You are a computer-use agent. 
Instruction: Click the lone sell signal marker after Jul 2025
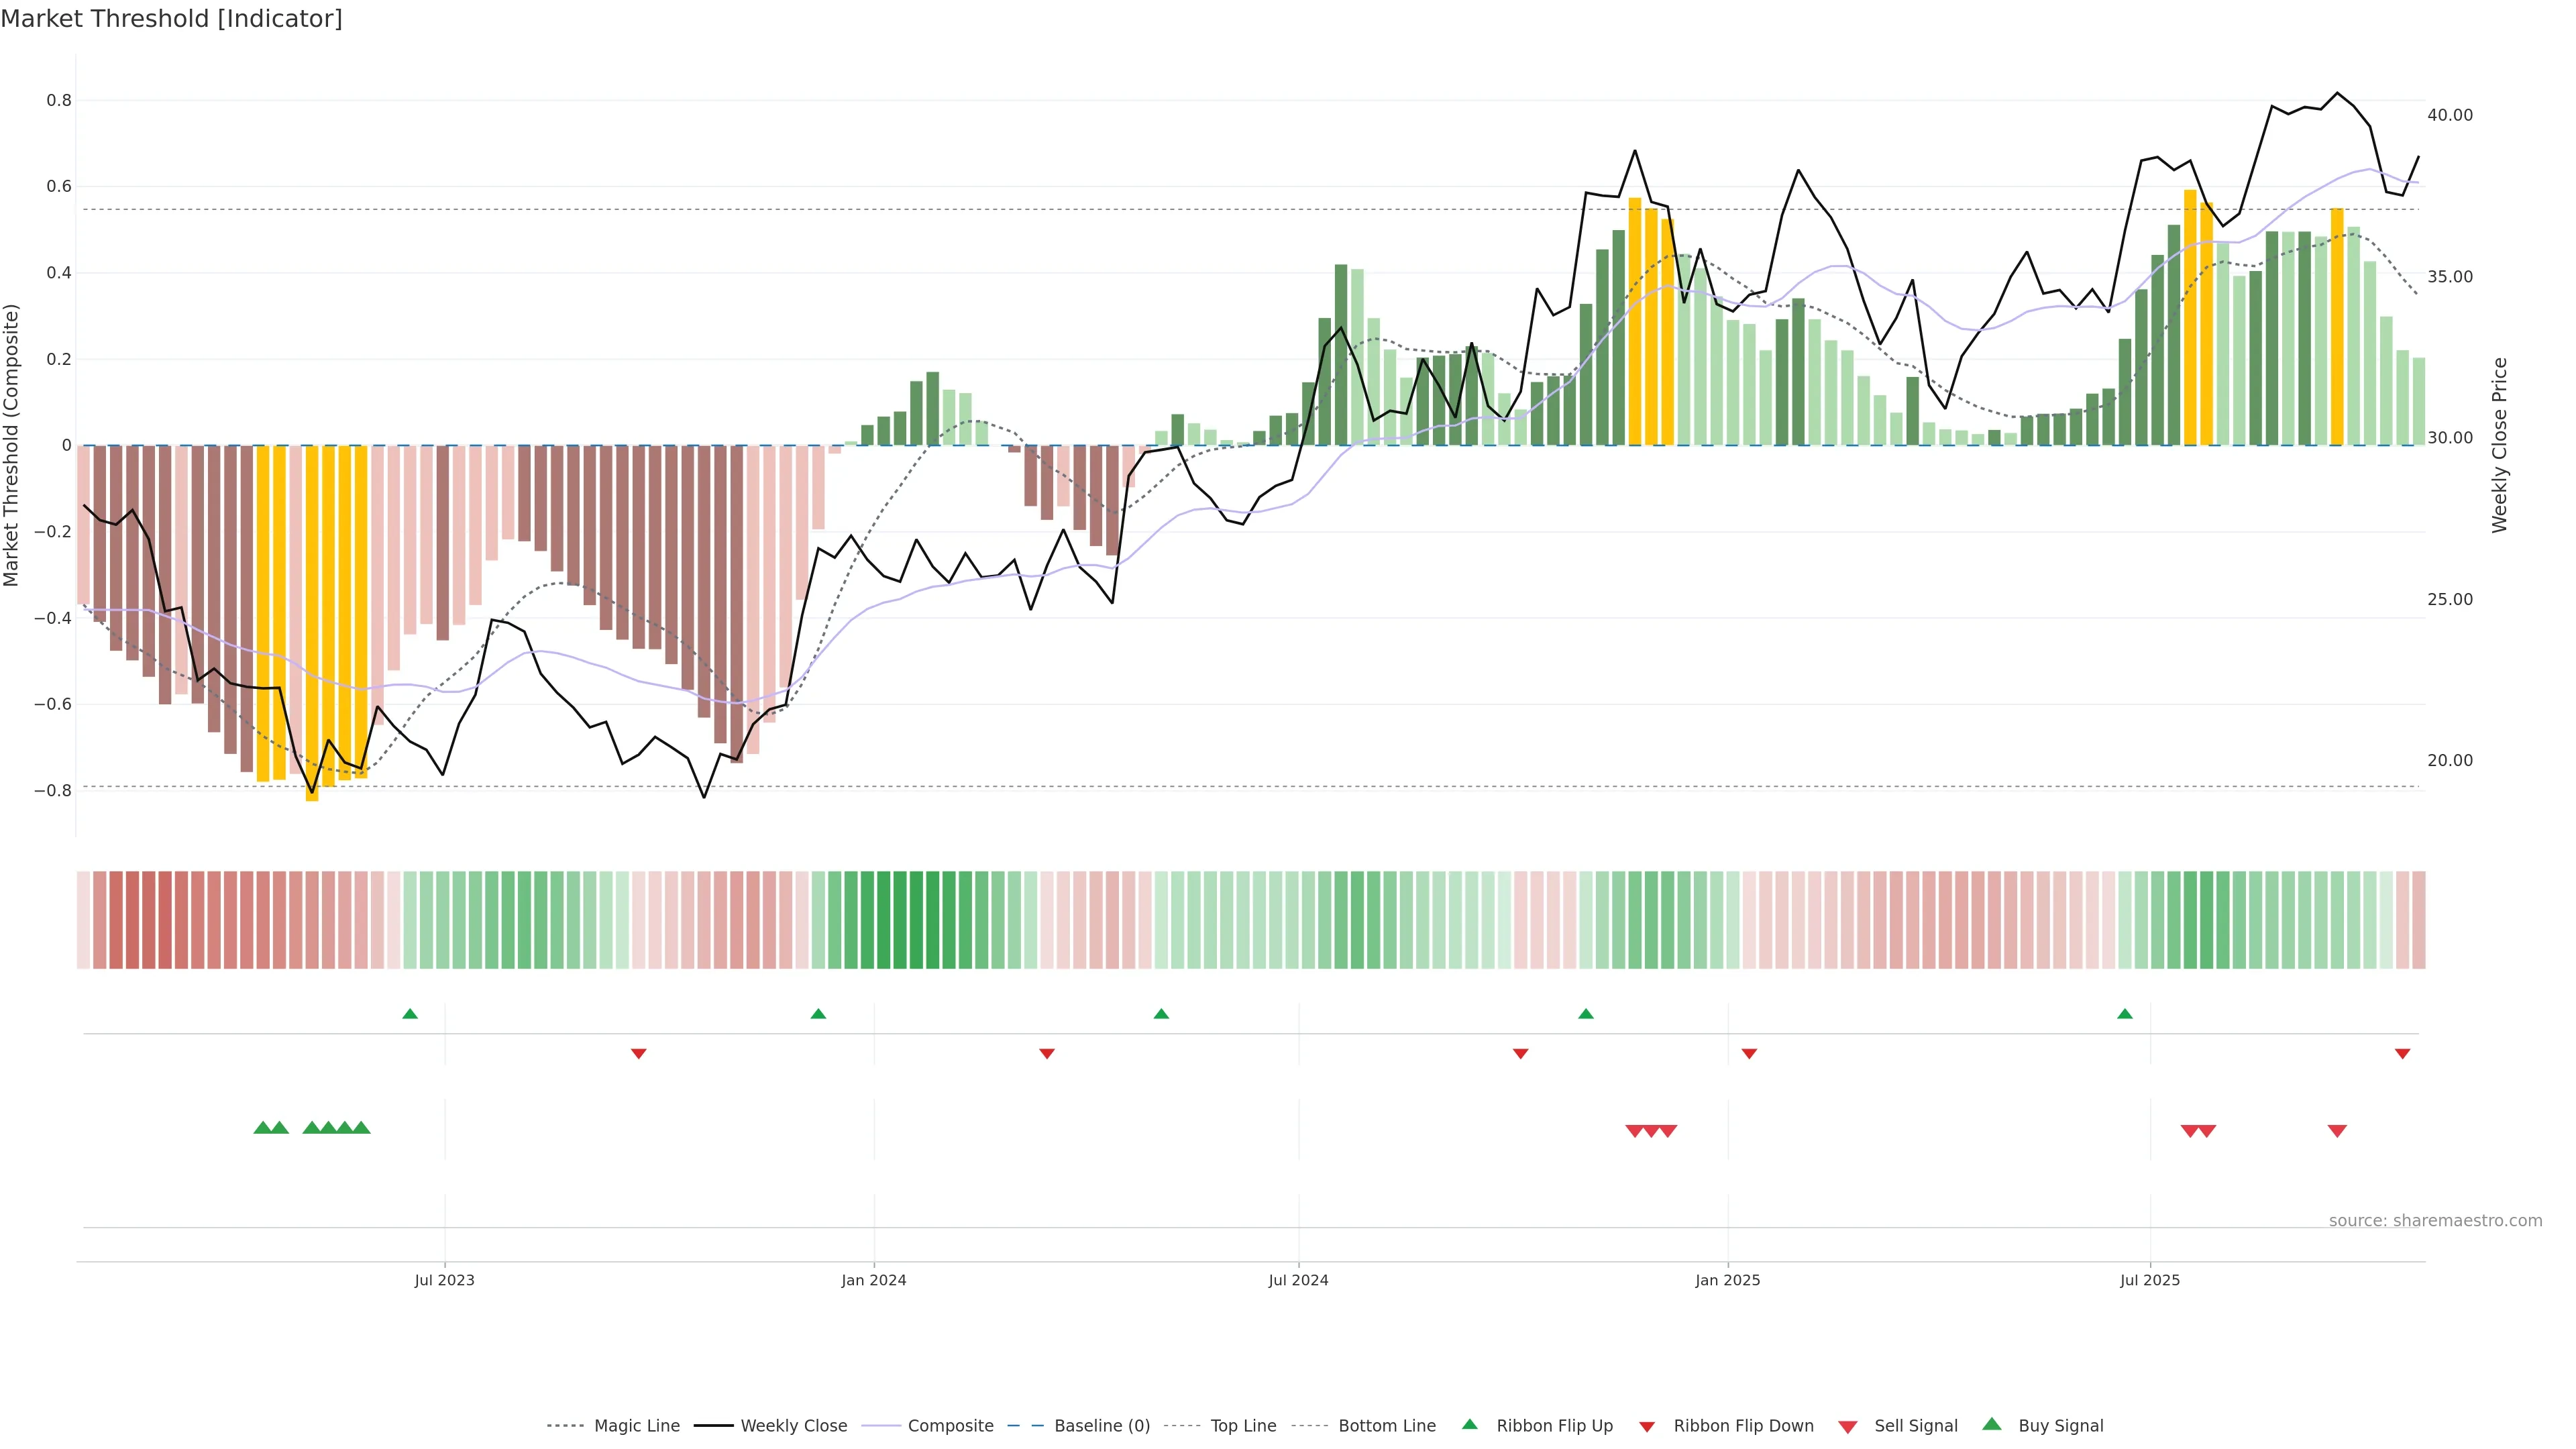click(x=2337, y=1131)
